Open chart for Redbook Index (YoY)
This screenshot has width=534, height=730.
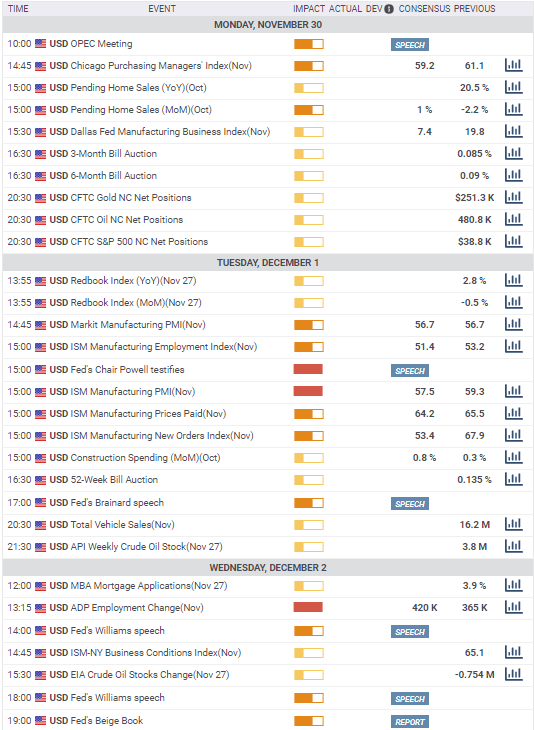(514, 281)
